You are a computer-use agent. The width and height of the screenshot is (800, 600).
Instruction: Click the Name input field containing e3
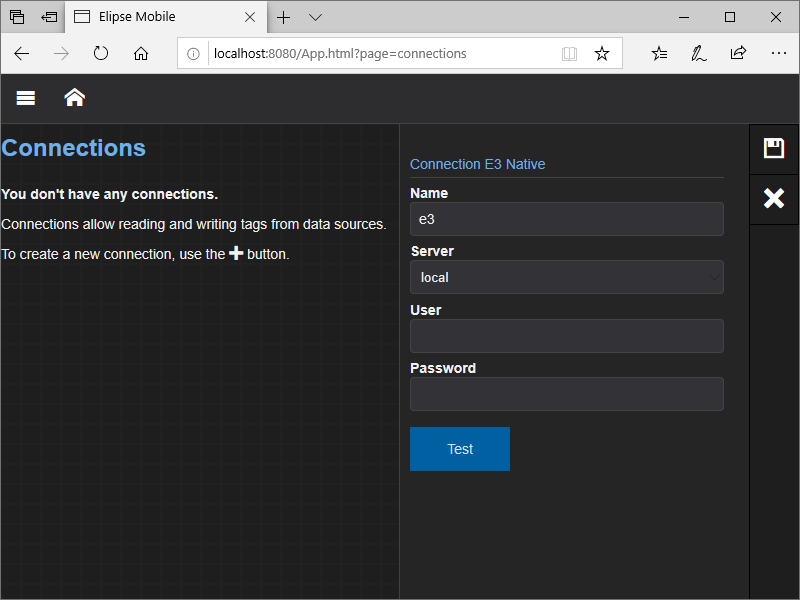click(x=566, y=219)
